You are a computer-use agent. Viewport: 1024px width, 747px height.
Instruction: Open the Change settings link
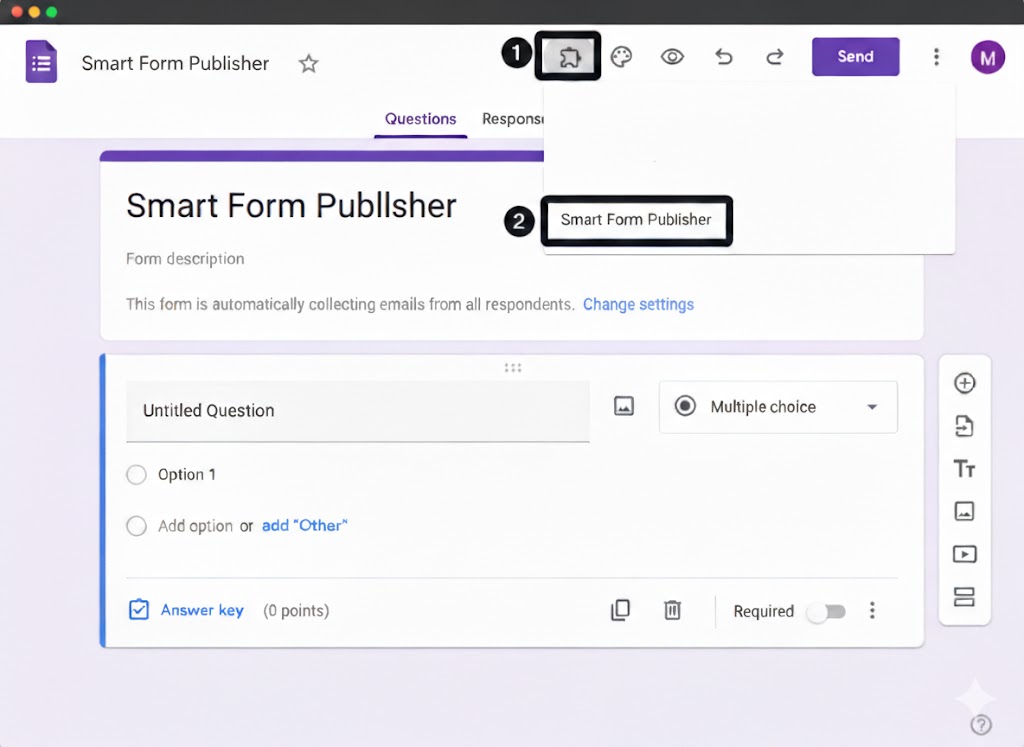pos(638,304)
